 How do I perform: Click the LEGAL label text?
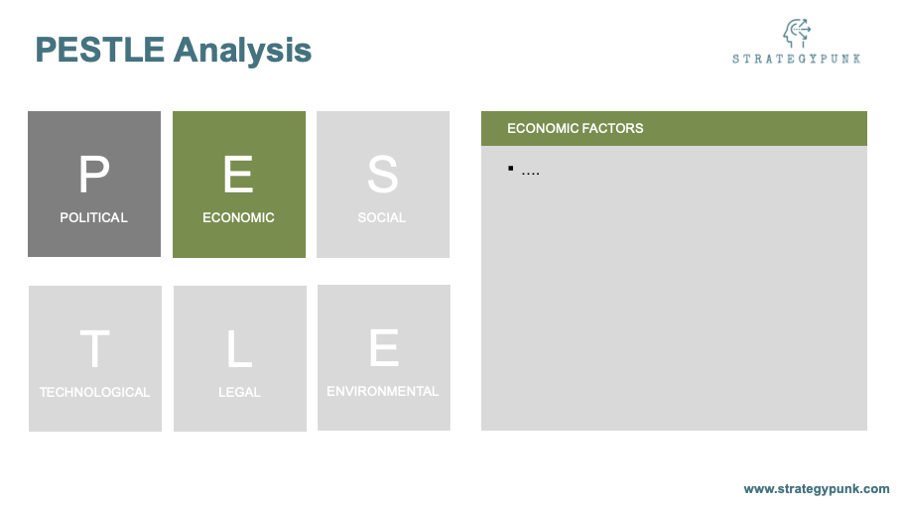pyautogui.click(x=239, y=392)
